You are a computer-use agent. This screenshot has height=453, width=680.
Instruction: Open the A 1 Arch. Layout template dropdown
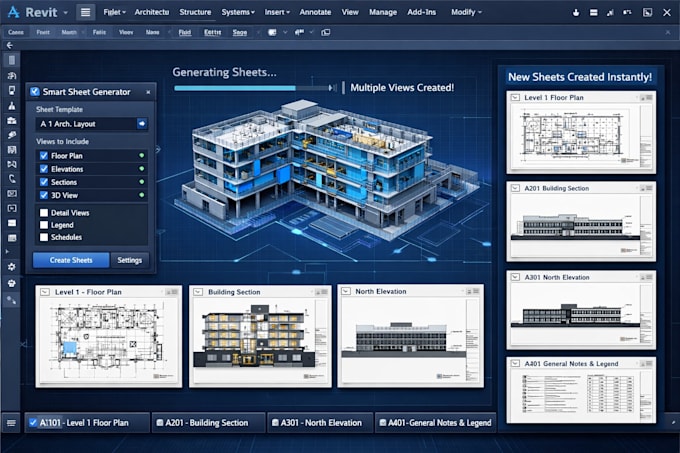[x=142, y=124]
